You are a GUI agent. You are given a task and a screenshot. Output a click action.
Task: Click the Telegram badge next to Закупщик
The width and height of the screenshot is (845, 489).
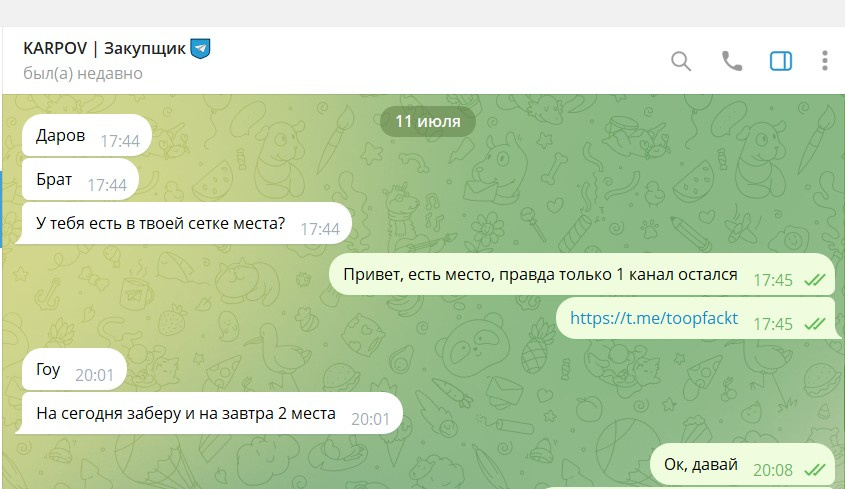coord(200,49)
